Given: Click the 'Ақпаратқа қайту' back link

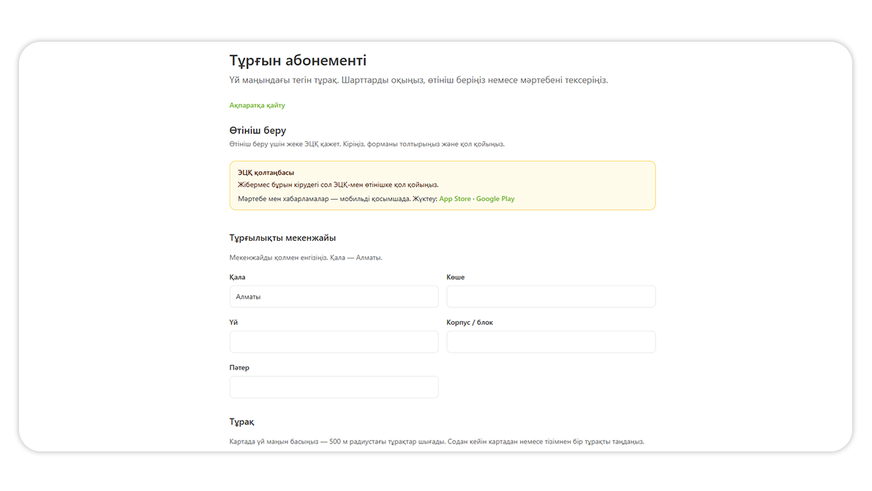Looking at the screenshot, I should click(257, 105).
